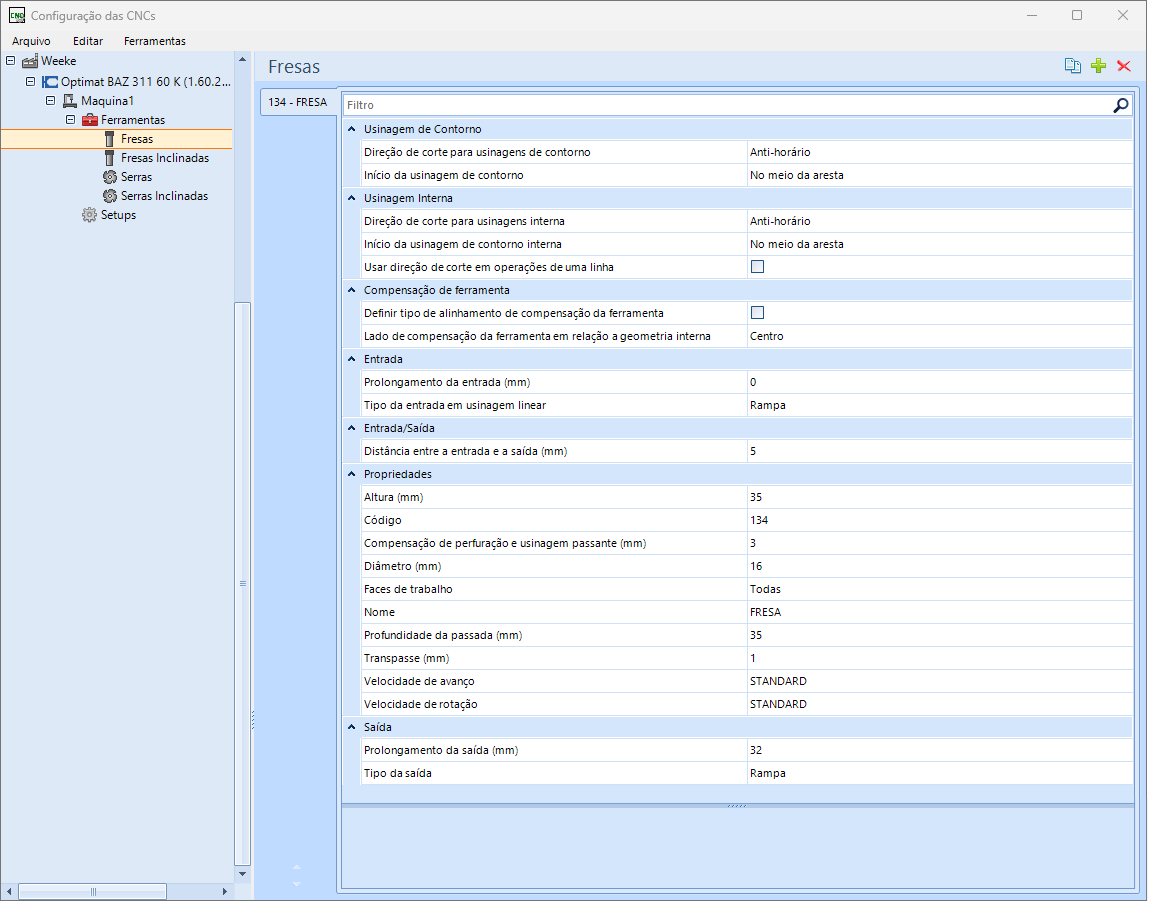
Task: Click the Fresas milling tool icon
Action: click(109, 139)
